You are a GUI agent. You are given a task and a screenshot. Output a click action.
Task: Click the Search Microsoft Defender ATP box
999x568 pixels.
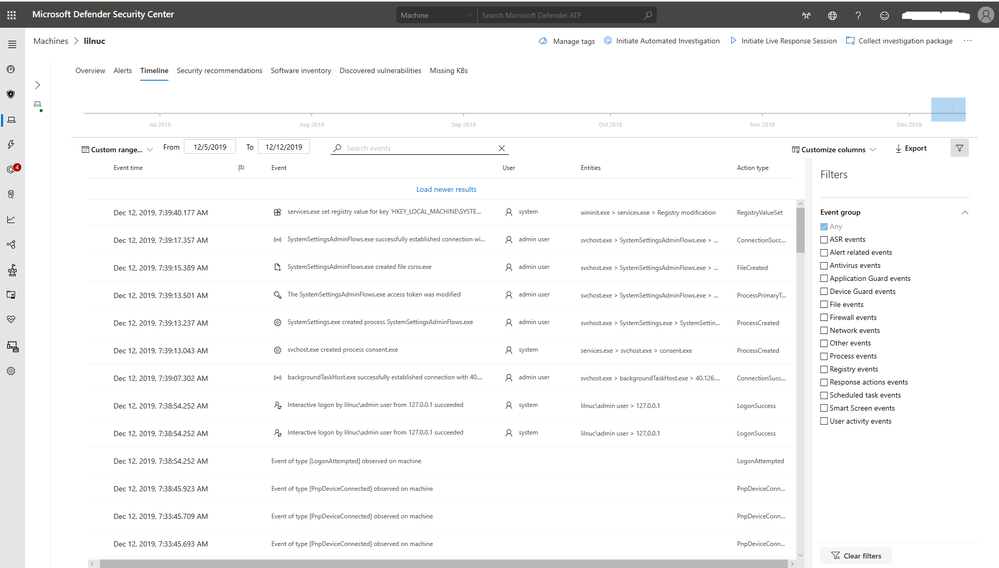point(567,15)
